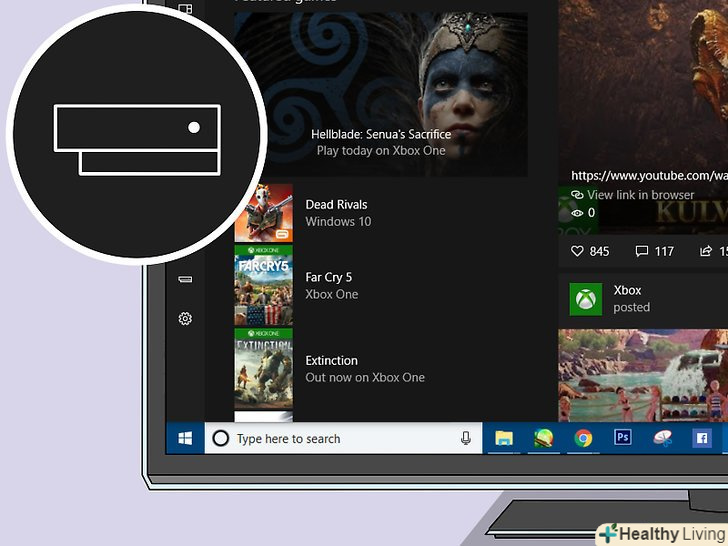Click the microphone icon in search box
The height and width of the screenshot is (546, 728).
[466, 438]
